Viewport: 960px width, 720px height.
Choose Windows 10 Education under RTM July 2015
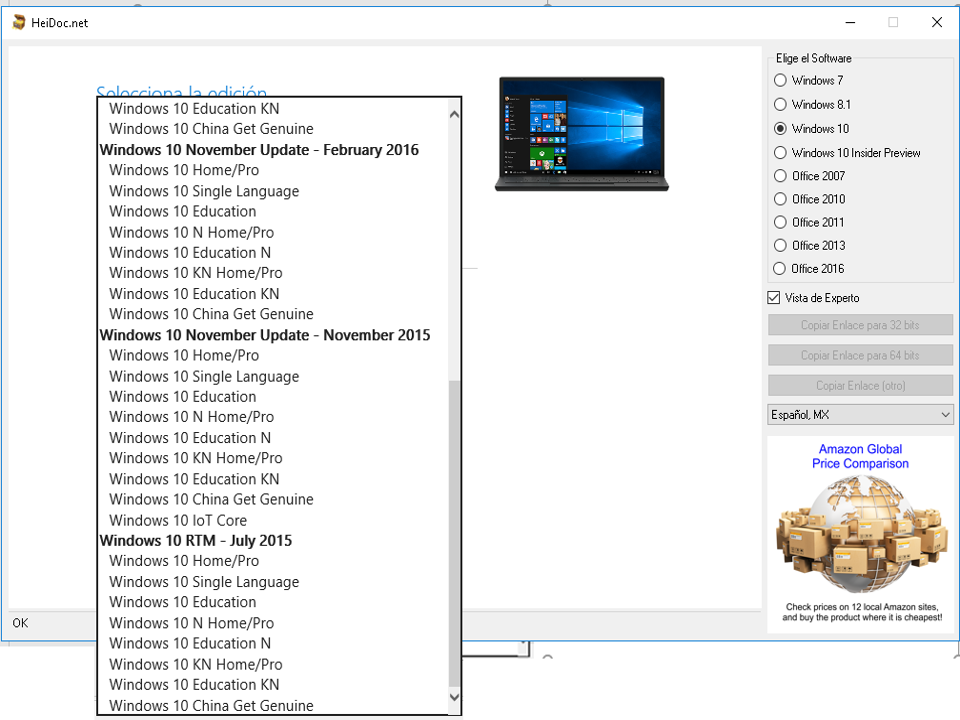[182, 602]
